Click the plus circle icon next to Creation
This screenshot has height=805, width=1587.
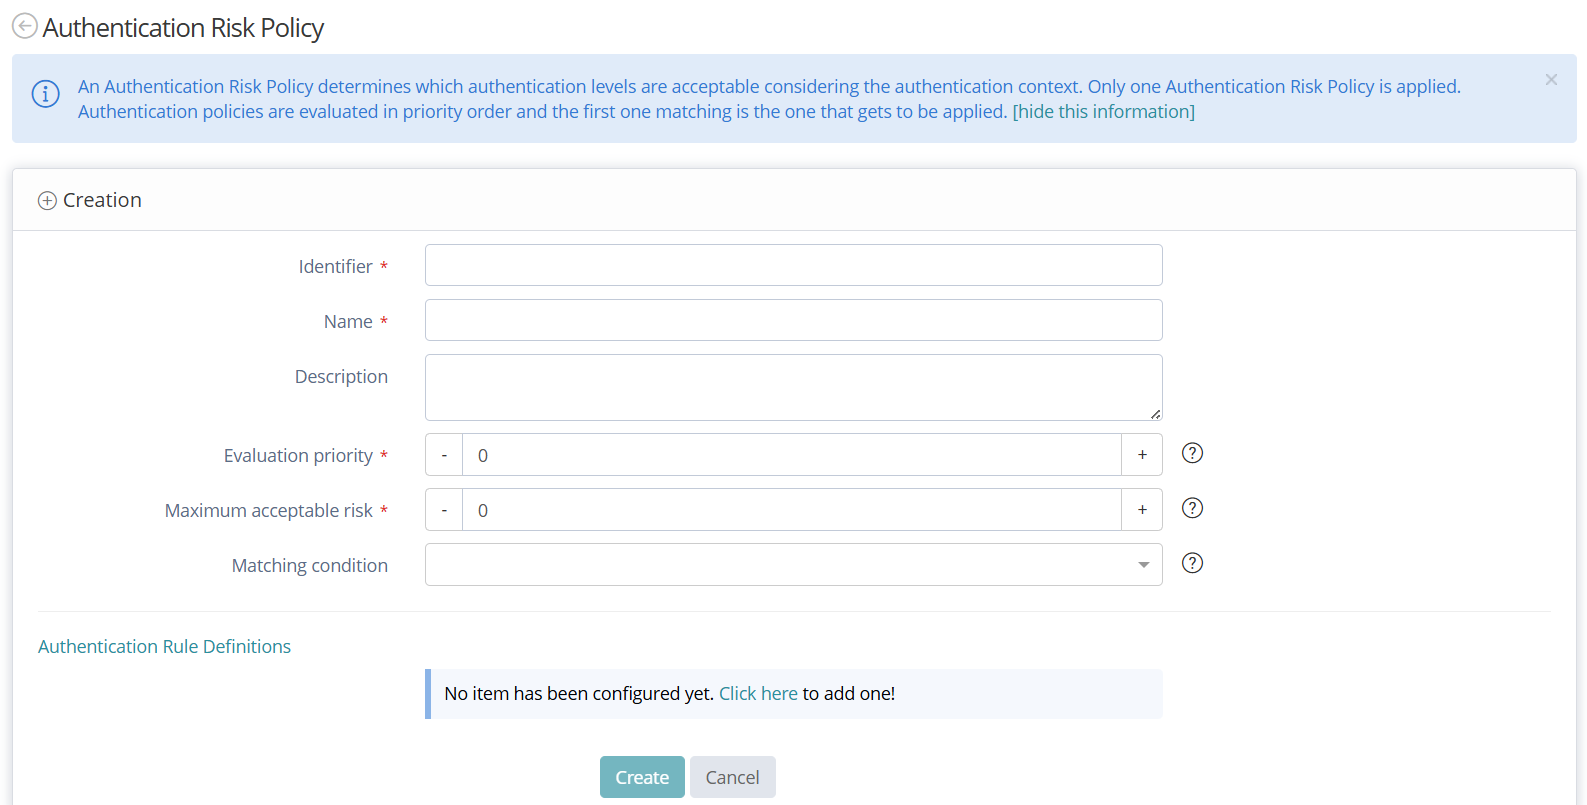[47, 201]
